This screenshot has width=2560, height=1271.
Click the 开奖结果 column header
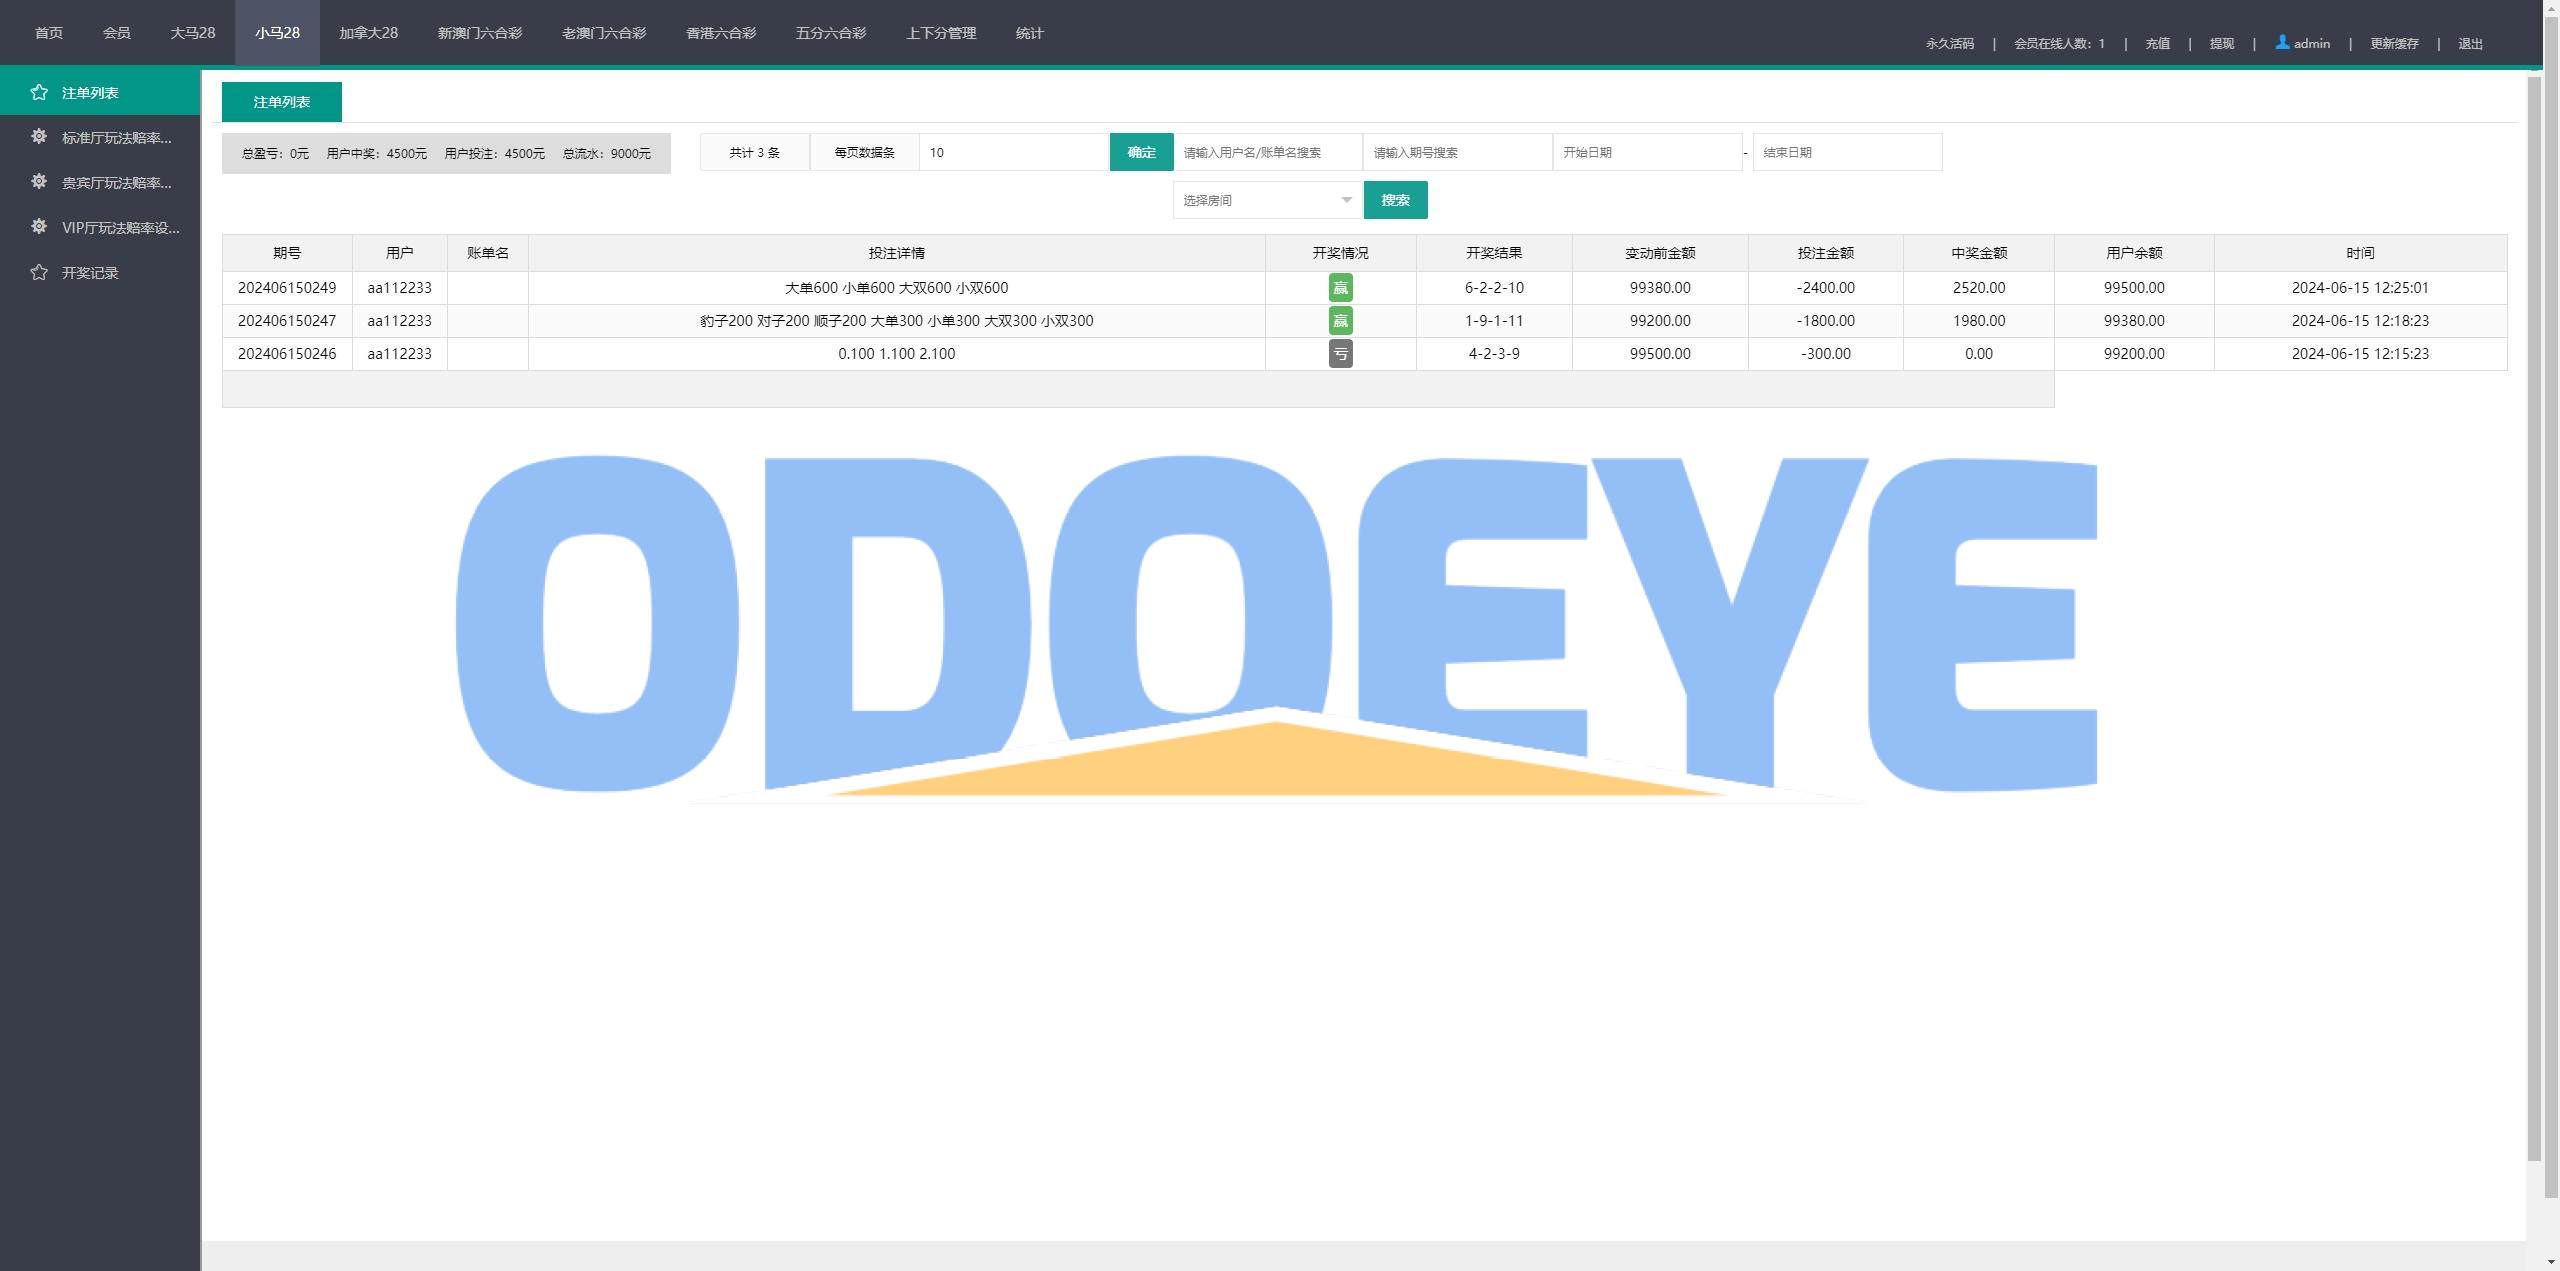[1494, 253]
